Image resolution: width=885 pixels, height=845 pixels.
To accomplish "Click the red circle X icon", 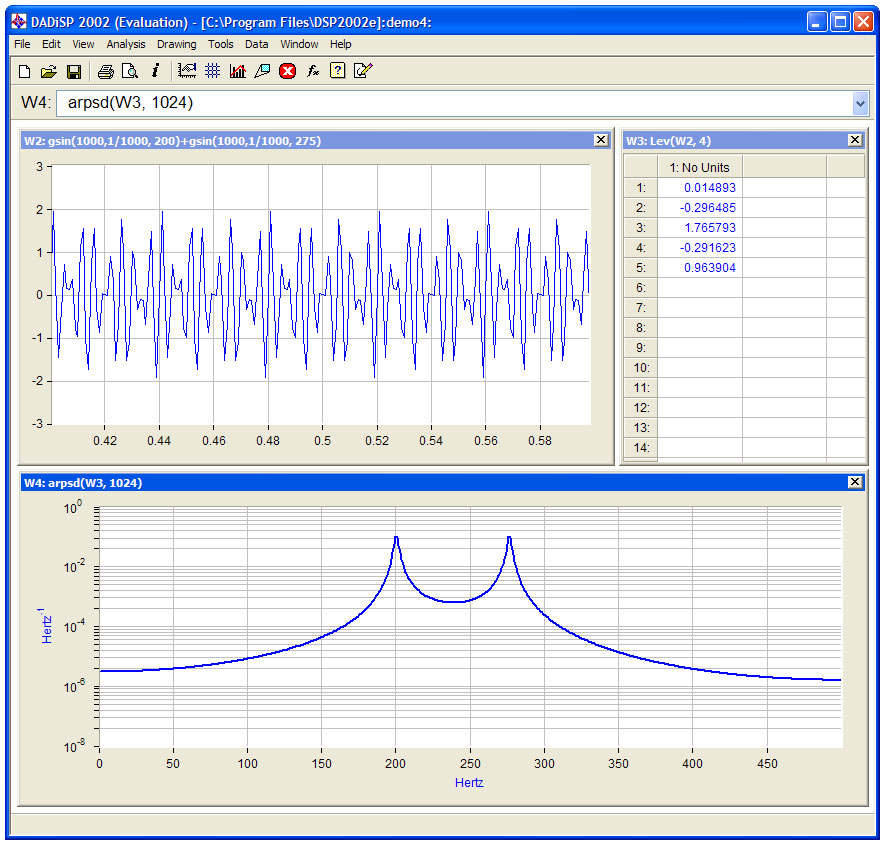I will tap(287, 71).
